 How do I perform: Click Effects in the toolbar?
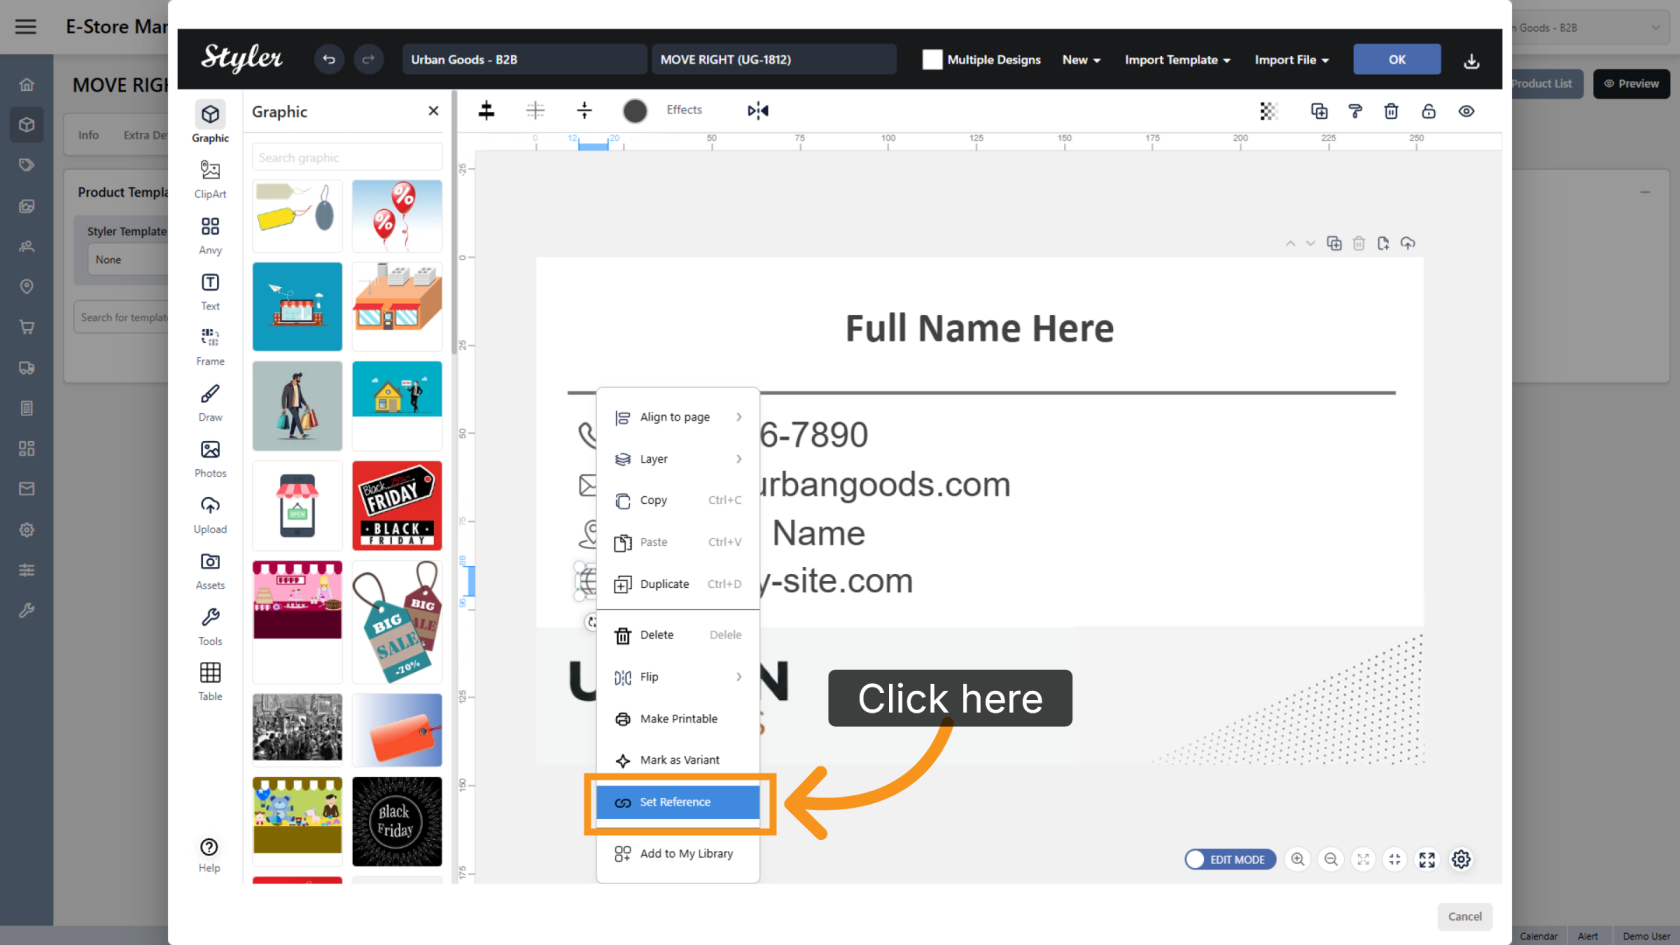pyautogui.click(x=684, y=110)
